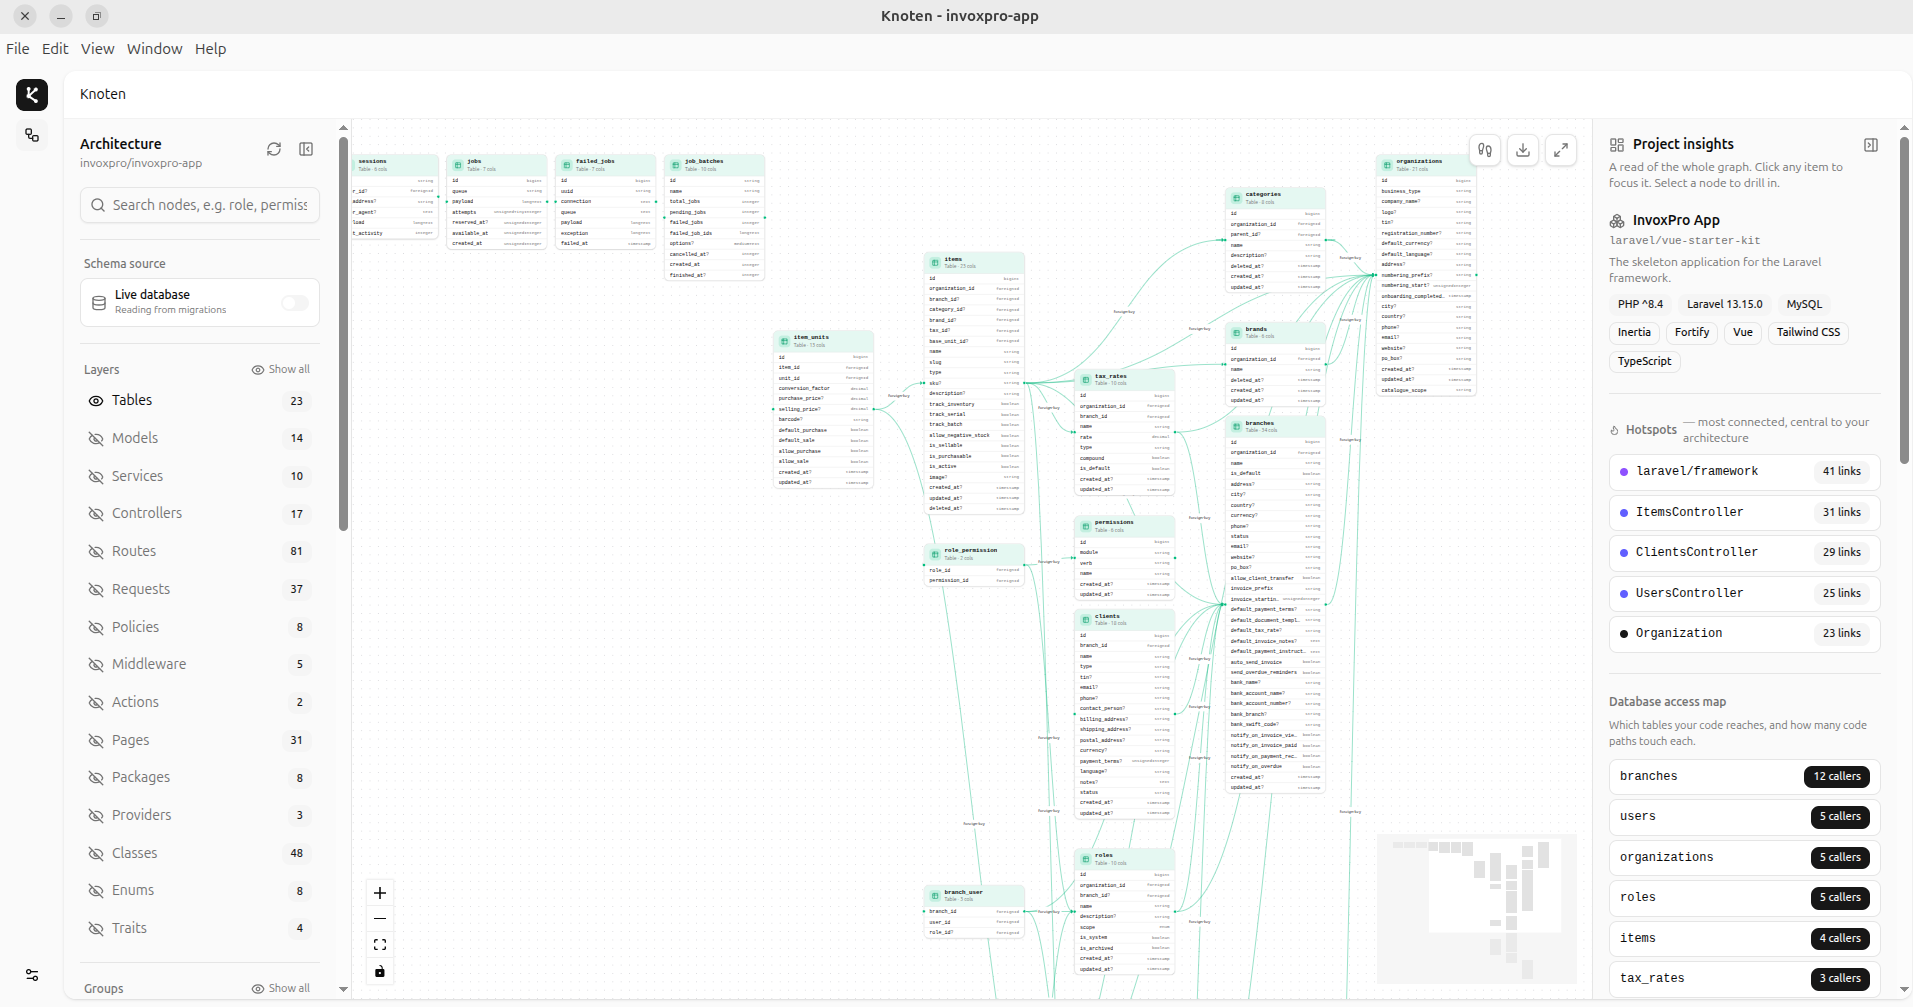Click the Live database cylinder icon
The height and width of the screenshot is (1007, 1913).
click(99, 303)
